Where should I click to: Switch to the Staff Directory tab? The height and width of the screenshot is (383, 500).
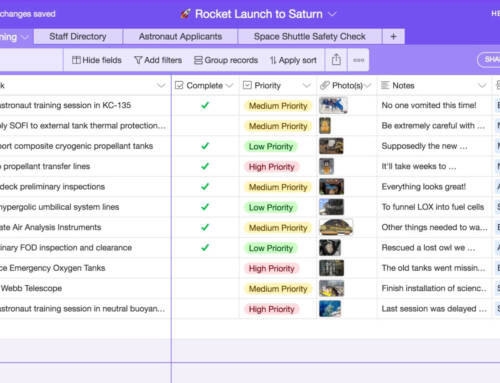(78, 36)
